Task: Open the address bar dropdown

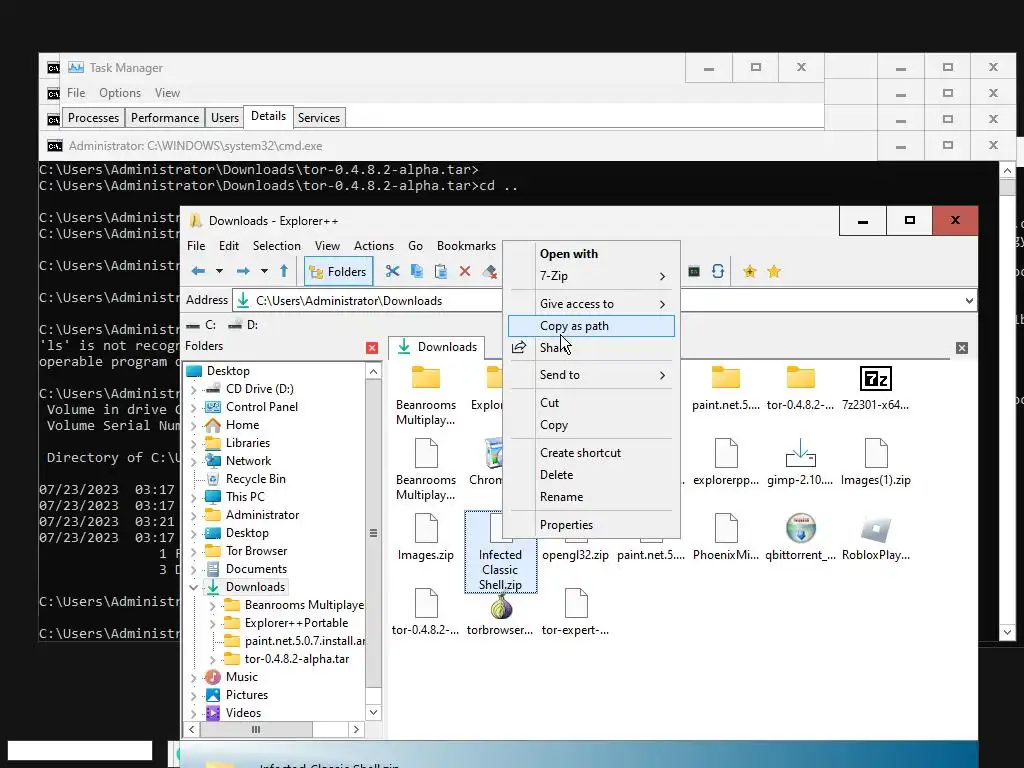Action: click(969, 301)
